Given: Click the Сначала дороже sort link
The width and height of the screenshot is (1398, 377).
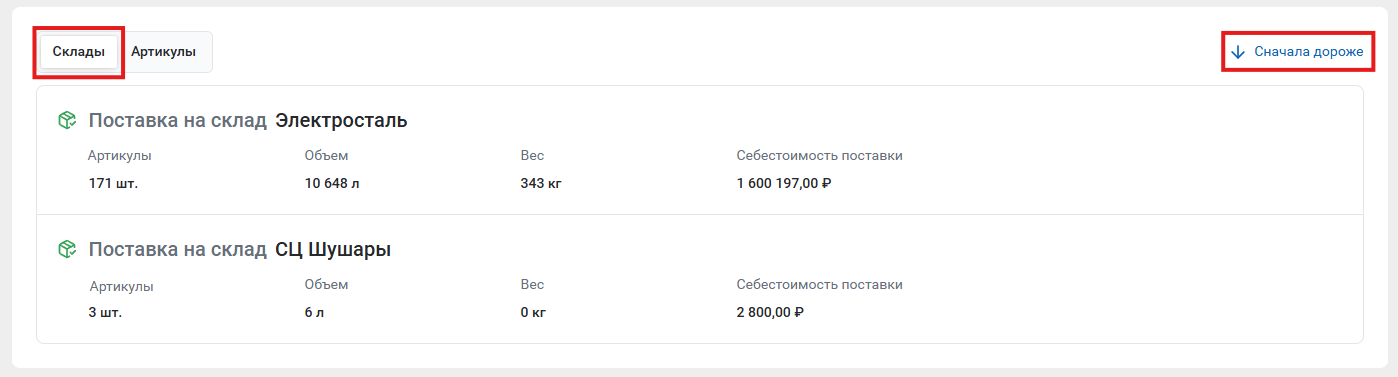Looking at the screenshot, I should (1309, 52).
